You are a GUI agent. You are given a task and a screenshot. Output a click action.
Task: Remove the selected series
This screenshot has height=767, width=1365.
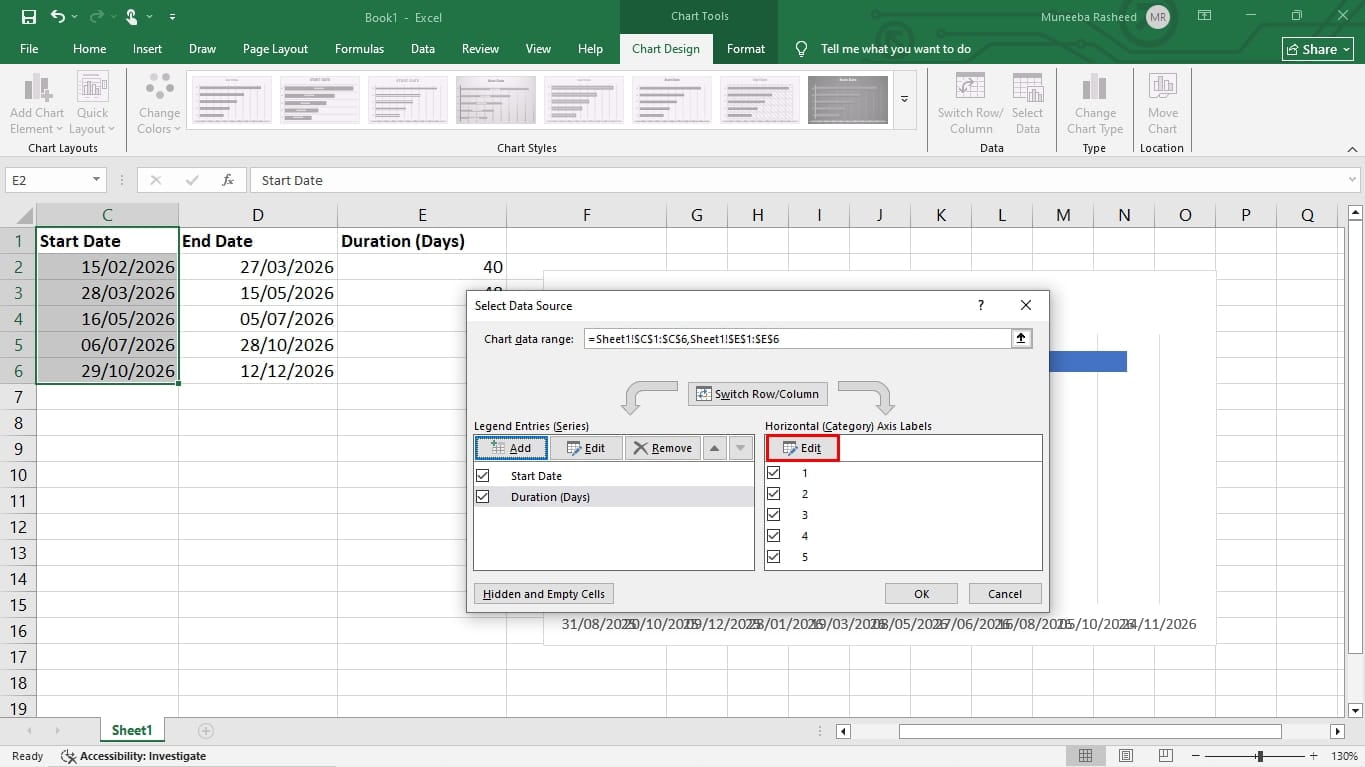coord(663,448)
